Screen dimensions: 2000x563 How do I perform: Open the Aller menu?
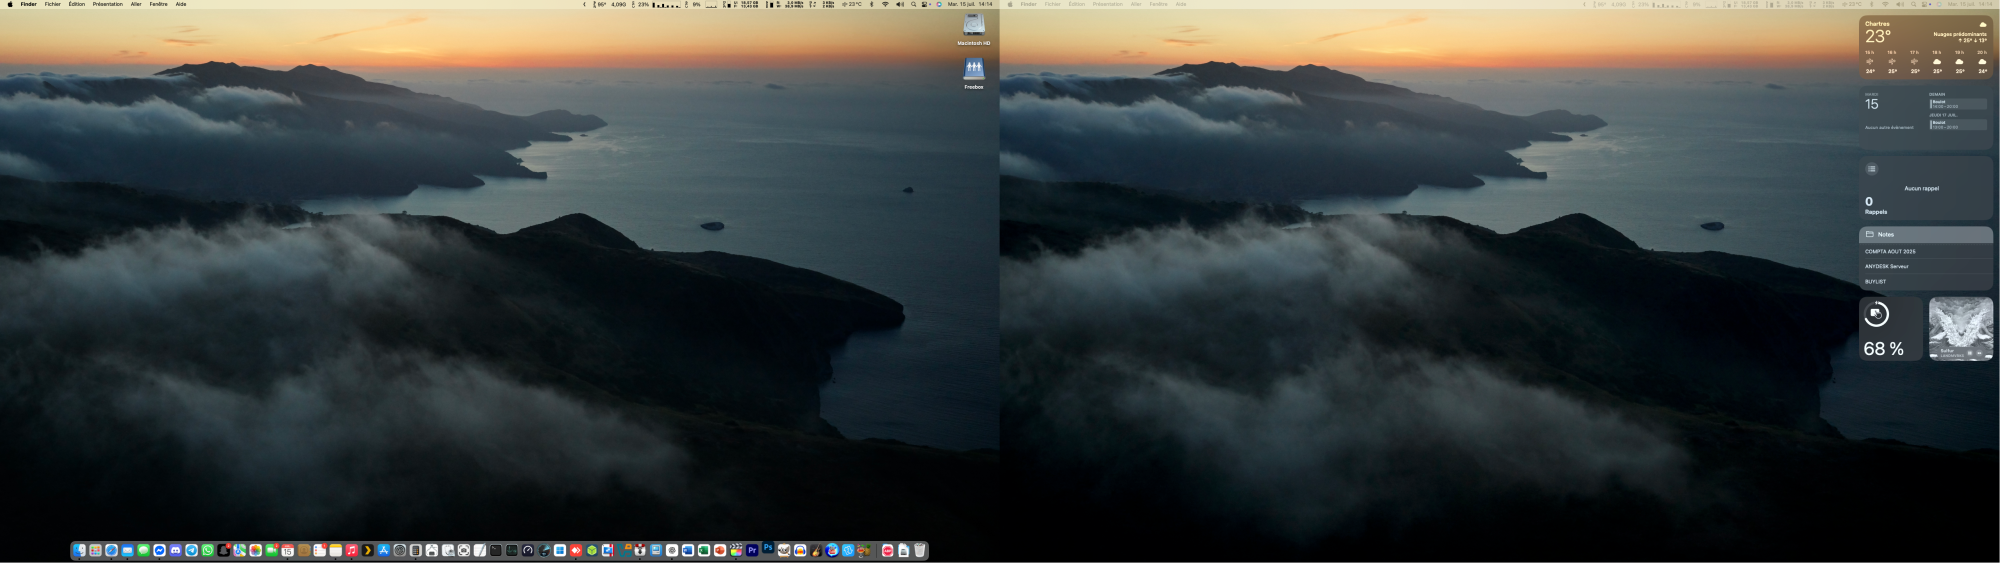coord(136,4)
